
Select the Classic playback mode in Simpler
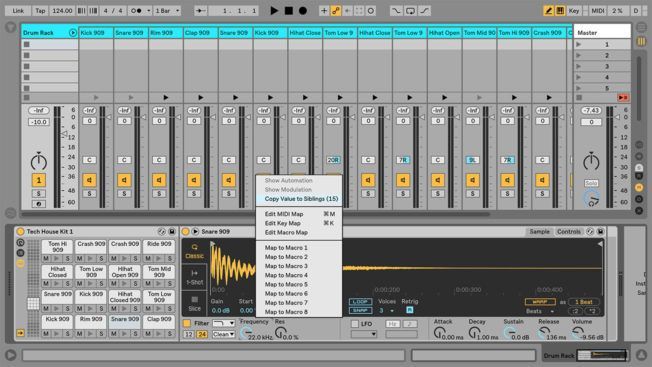[x=195, y=251]
